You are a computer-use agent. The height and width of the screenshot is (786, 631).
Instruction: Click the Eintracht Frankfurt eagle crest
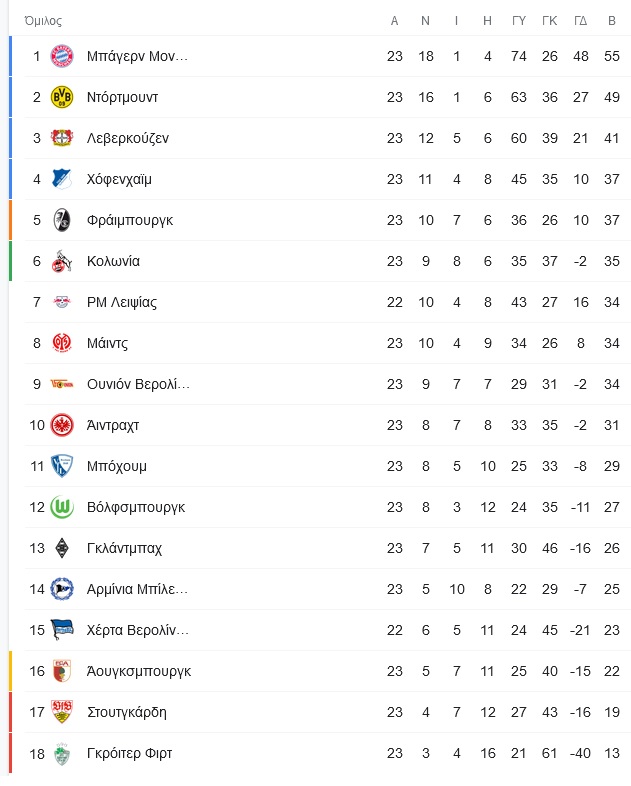point(62,425)
